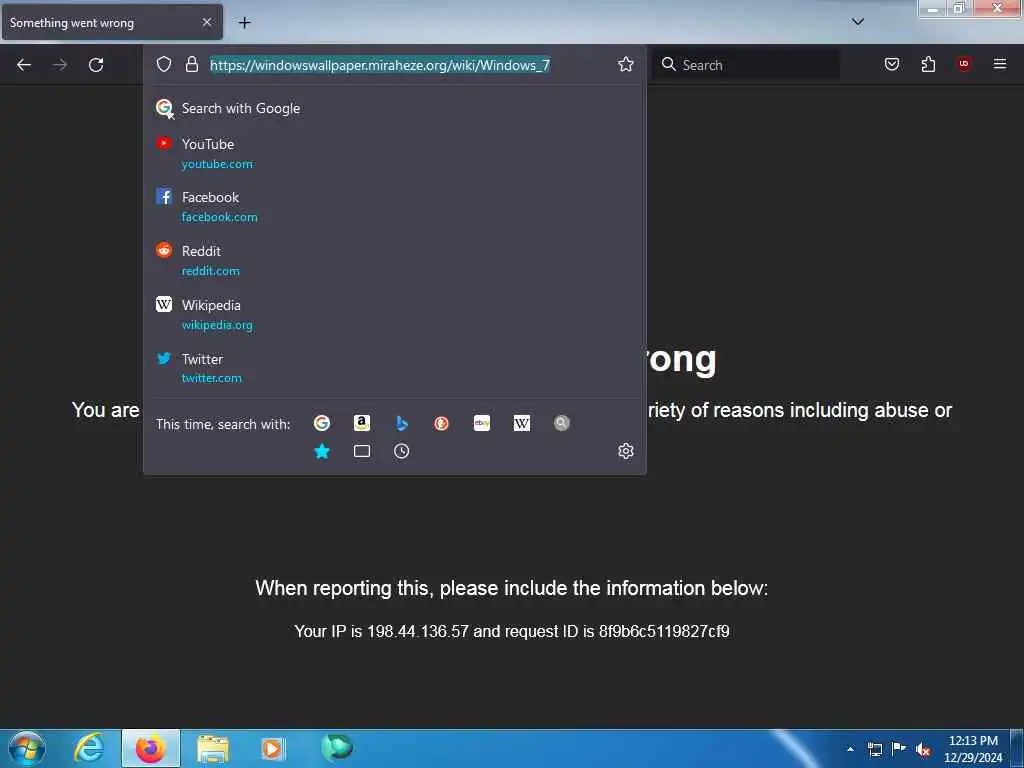Search history using the clock icon
This screenshot has width=1024, height=768.
(402, 451)
